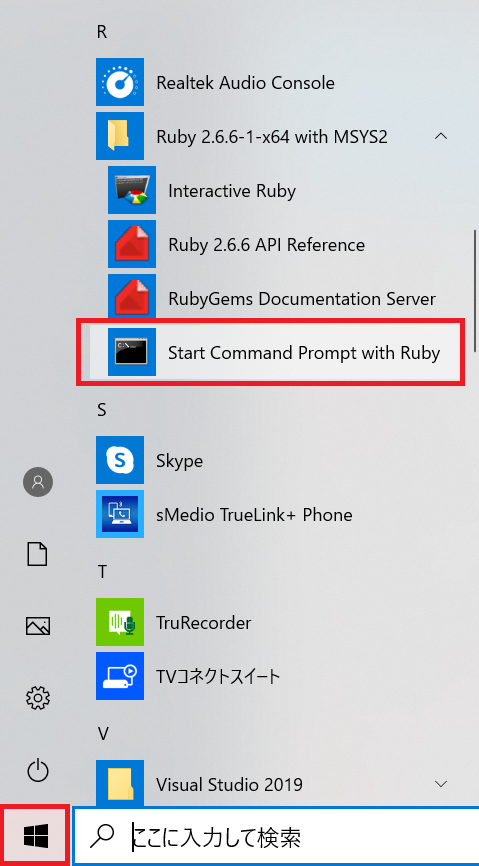Open the Pictures icon in the sidebar
This screenshot has height=866, width=479.
[x=38, y=626]
